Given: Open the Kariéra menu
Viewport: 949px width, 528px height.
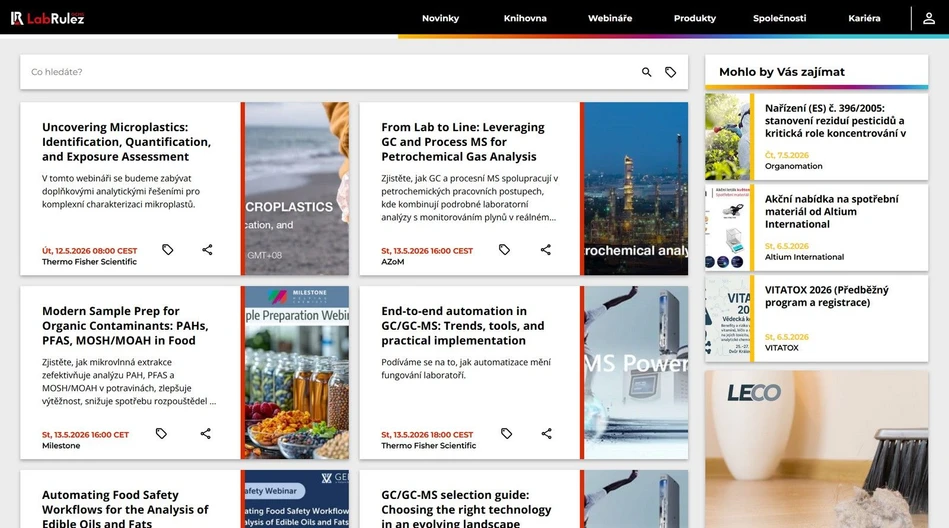Looking at the screenshot, I should pos(864,18).
